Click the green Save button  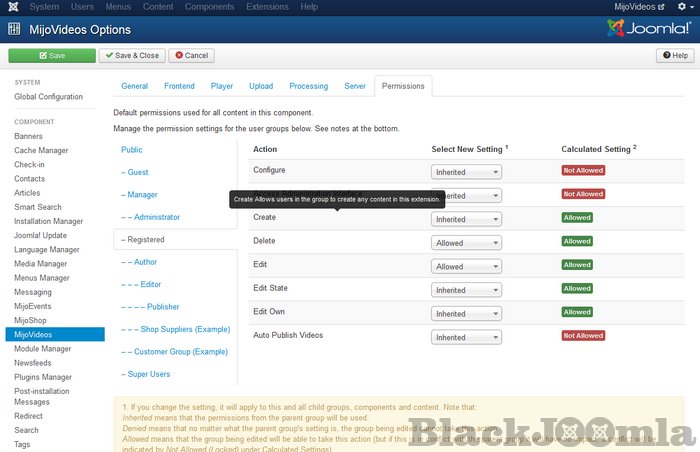pos(51,56)
